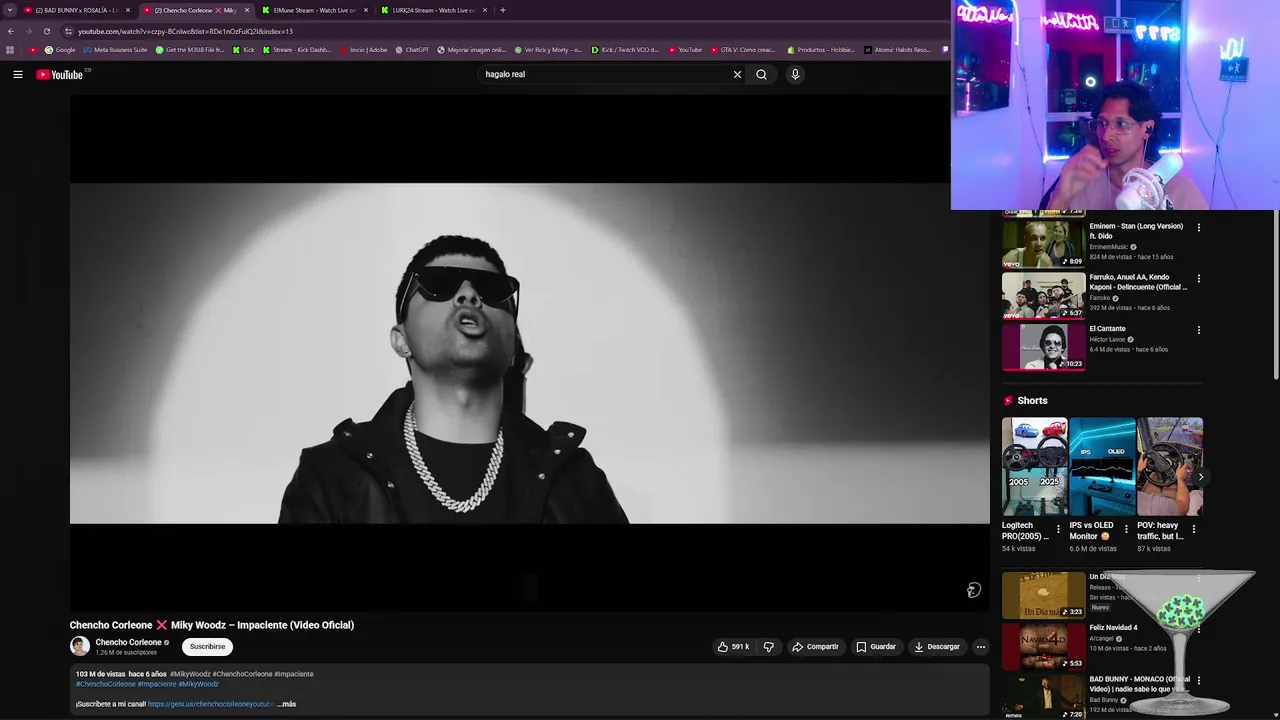The height and width of the screenshot is (720, 1280).
Task: Click the Guardar save button
Action: click(875, 647)
